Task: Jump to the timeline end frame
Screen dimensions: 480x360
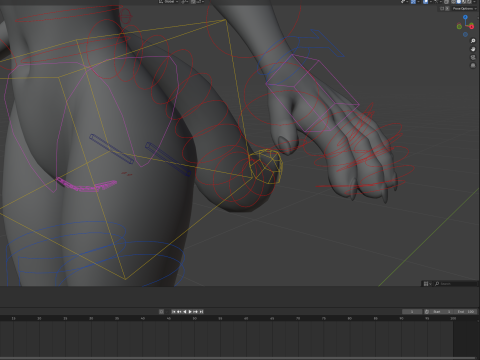Action: [x=201, y=312]
